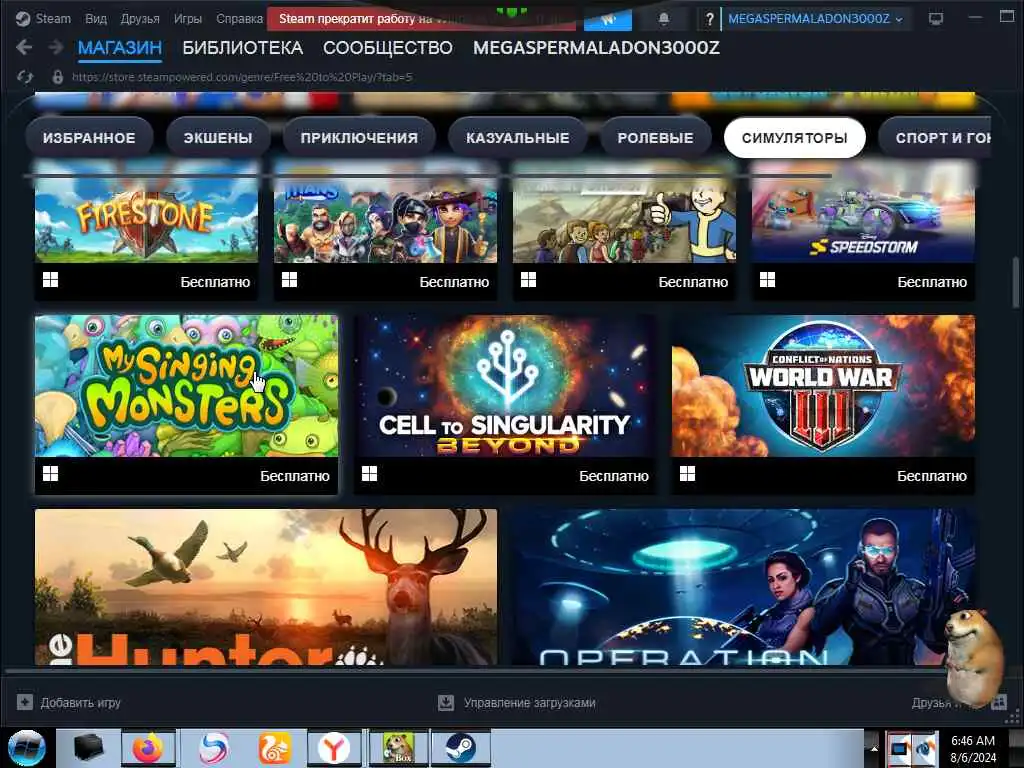Select the ПРИКЛЮЧЕНИЯ genre filter

point(359,138)
